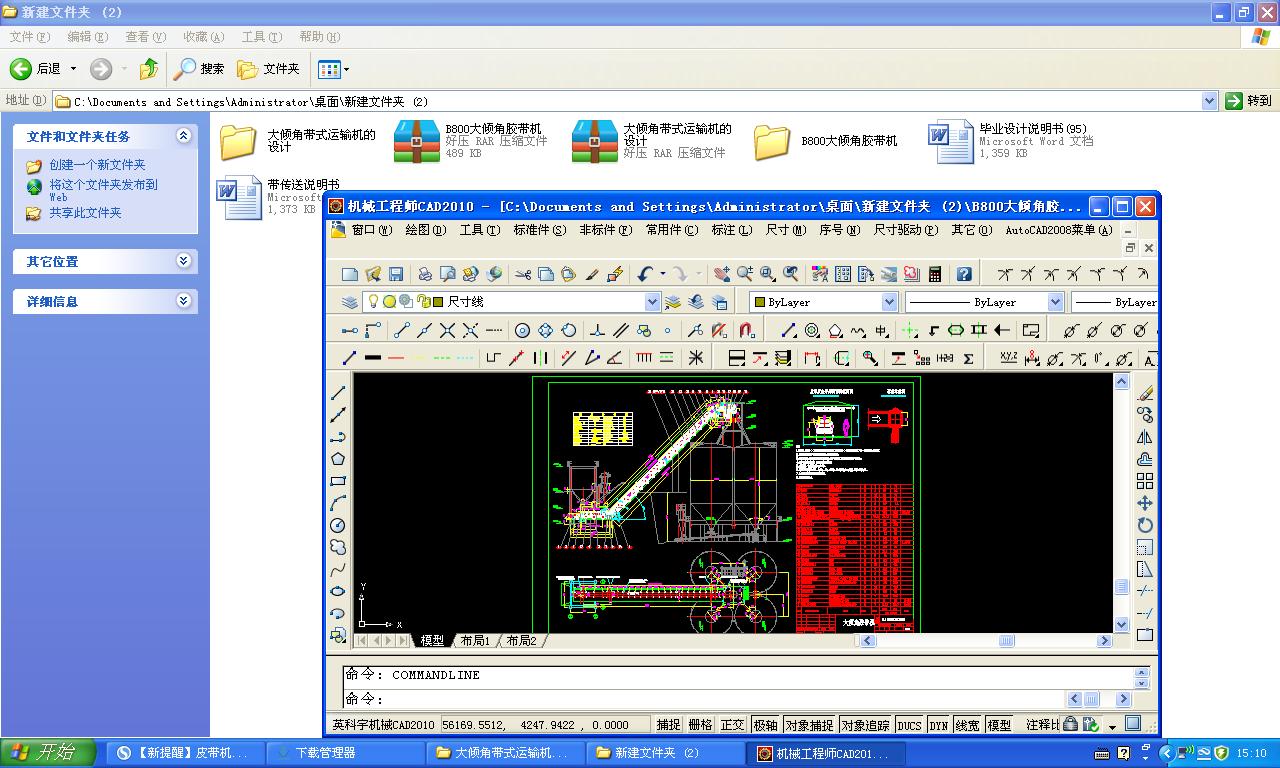Open the Print/Plot tool
The width and height of the screenshot is (1280, 768).
pyautogui.click(x=423, y=273)
